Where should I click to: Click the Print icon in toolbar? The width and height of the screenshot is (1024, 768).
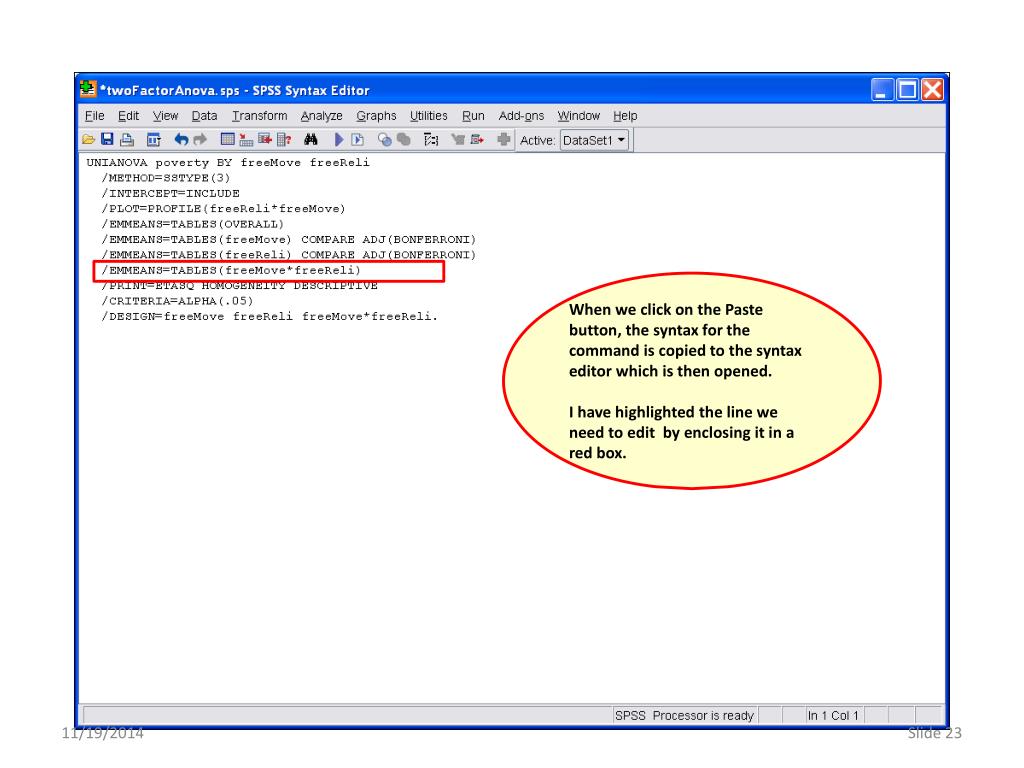(x=127, y=140)
